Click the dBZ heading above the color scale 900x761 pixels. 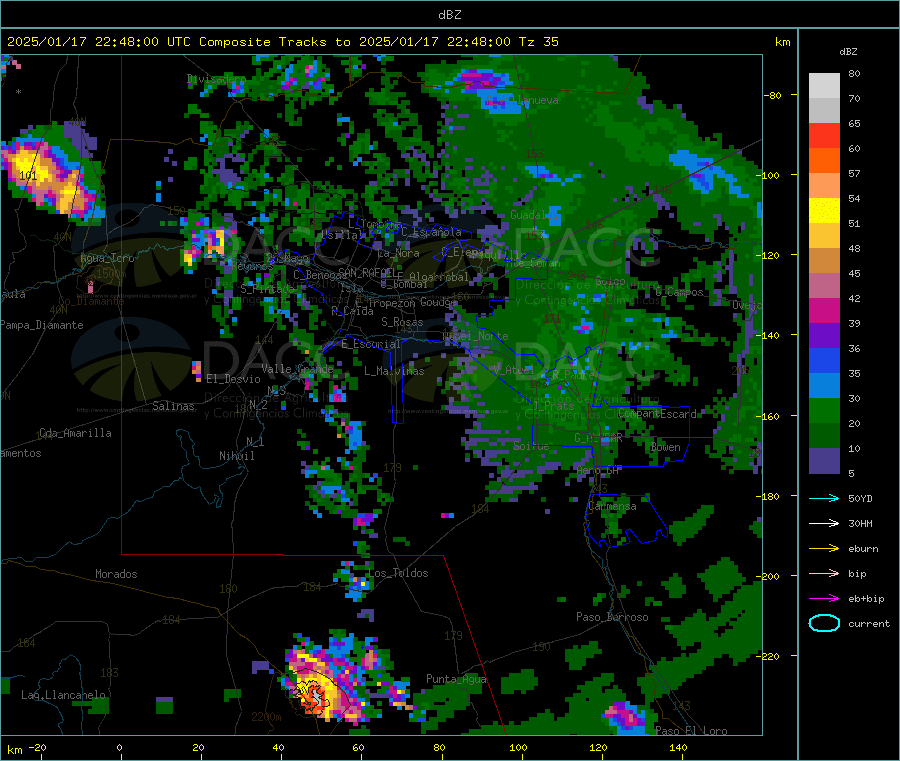pos(848,52)
